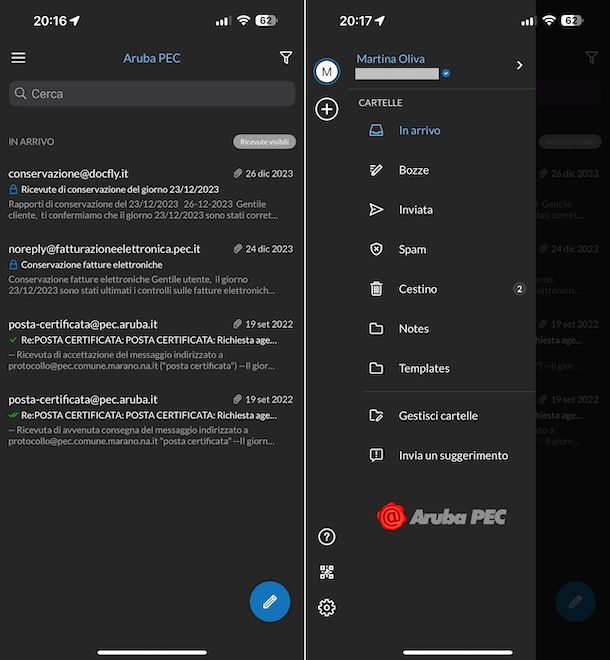Open email from conservazione@docfly.it
This screenshot has width=610, height=660.
152,194
